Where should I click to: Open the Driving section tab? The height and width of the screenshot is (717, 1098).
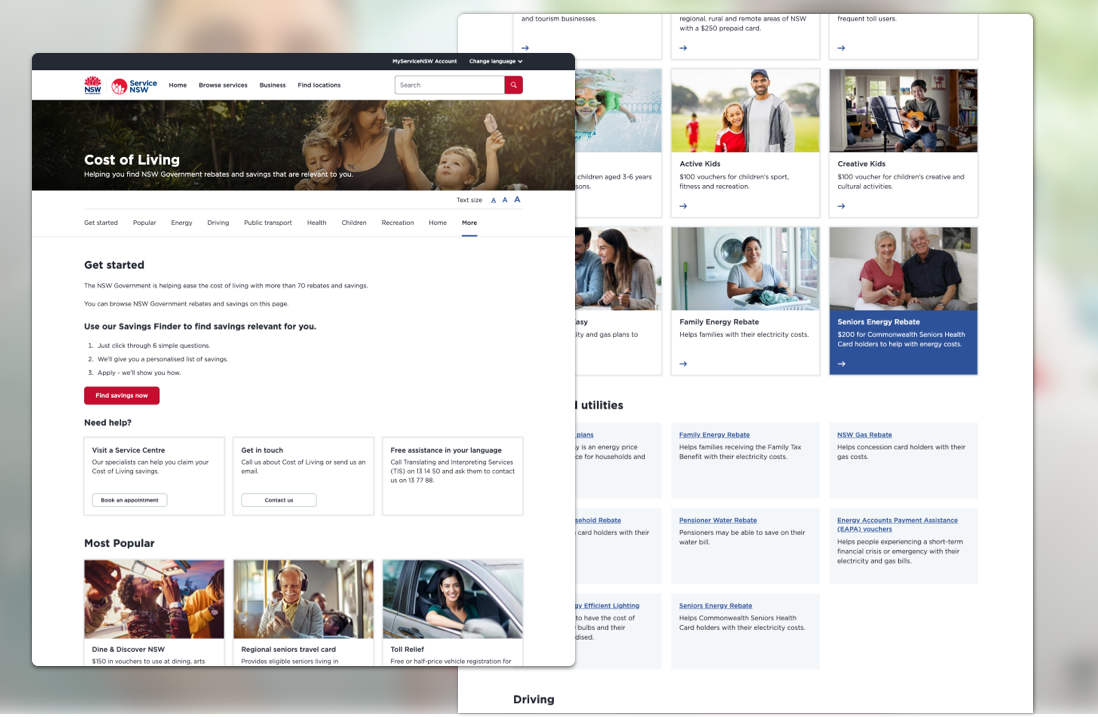(218, 222)
